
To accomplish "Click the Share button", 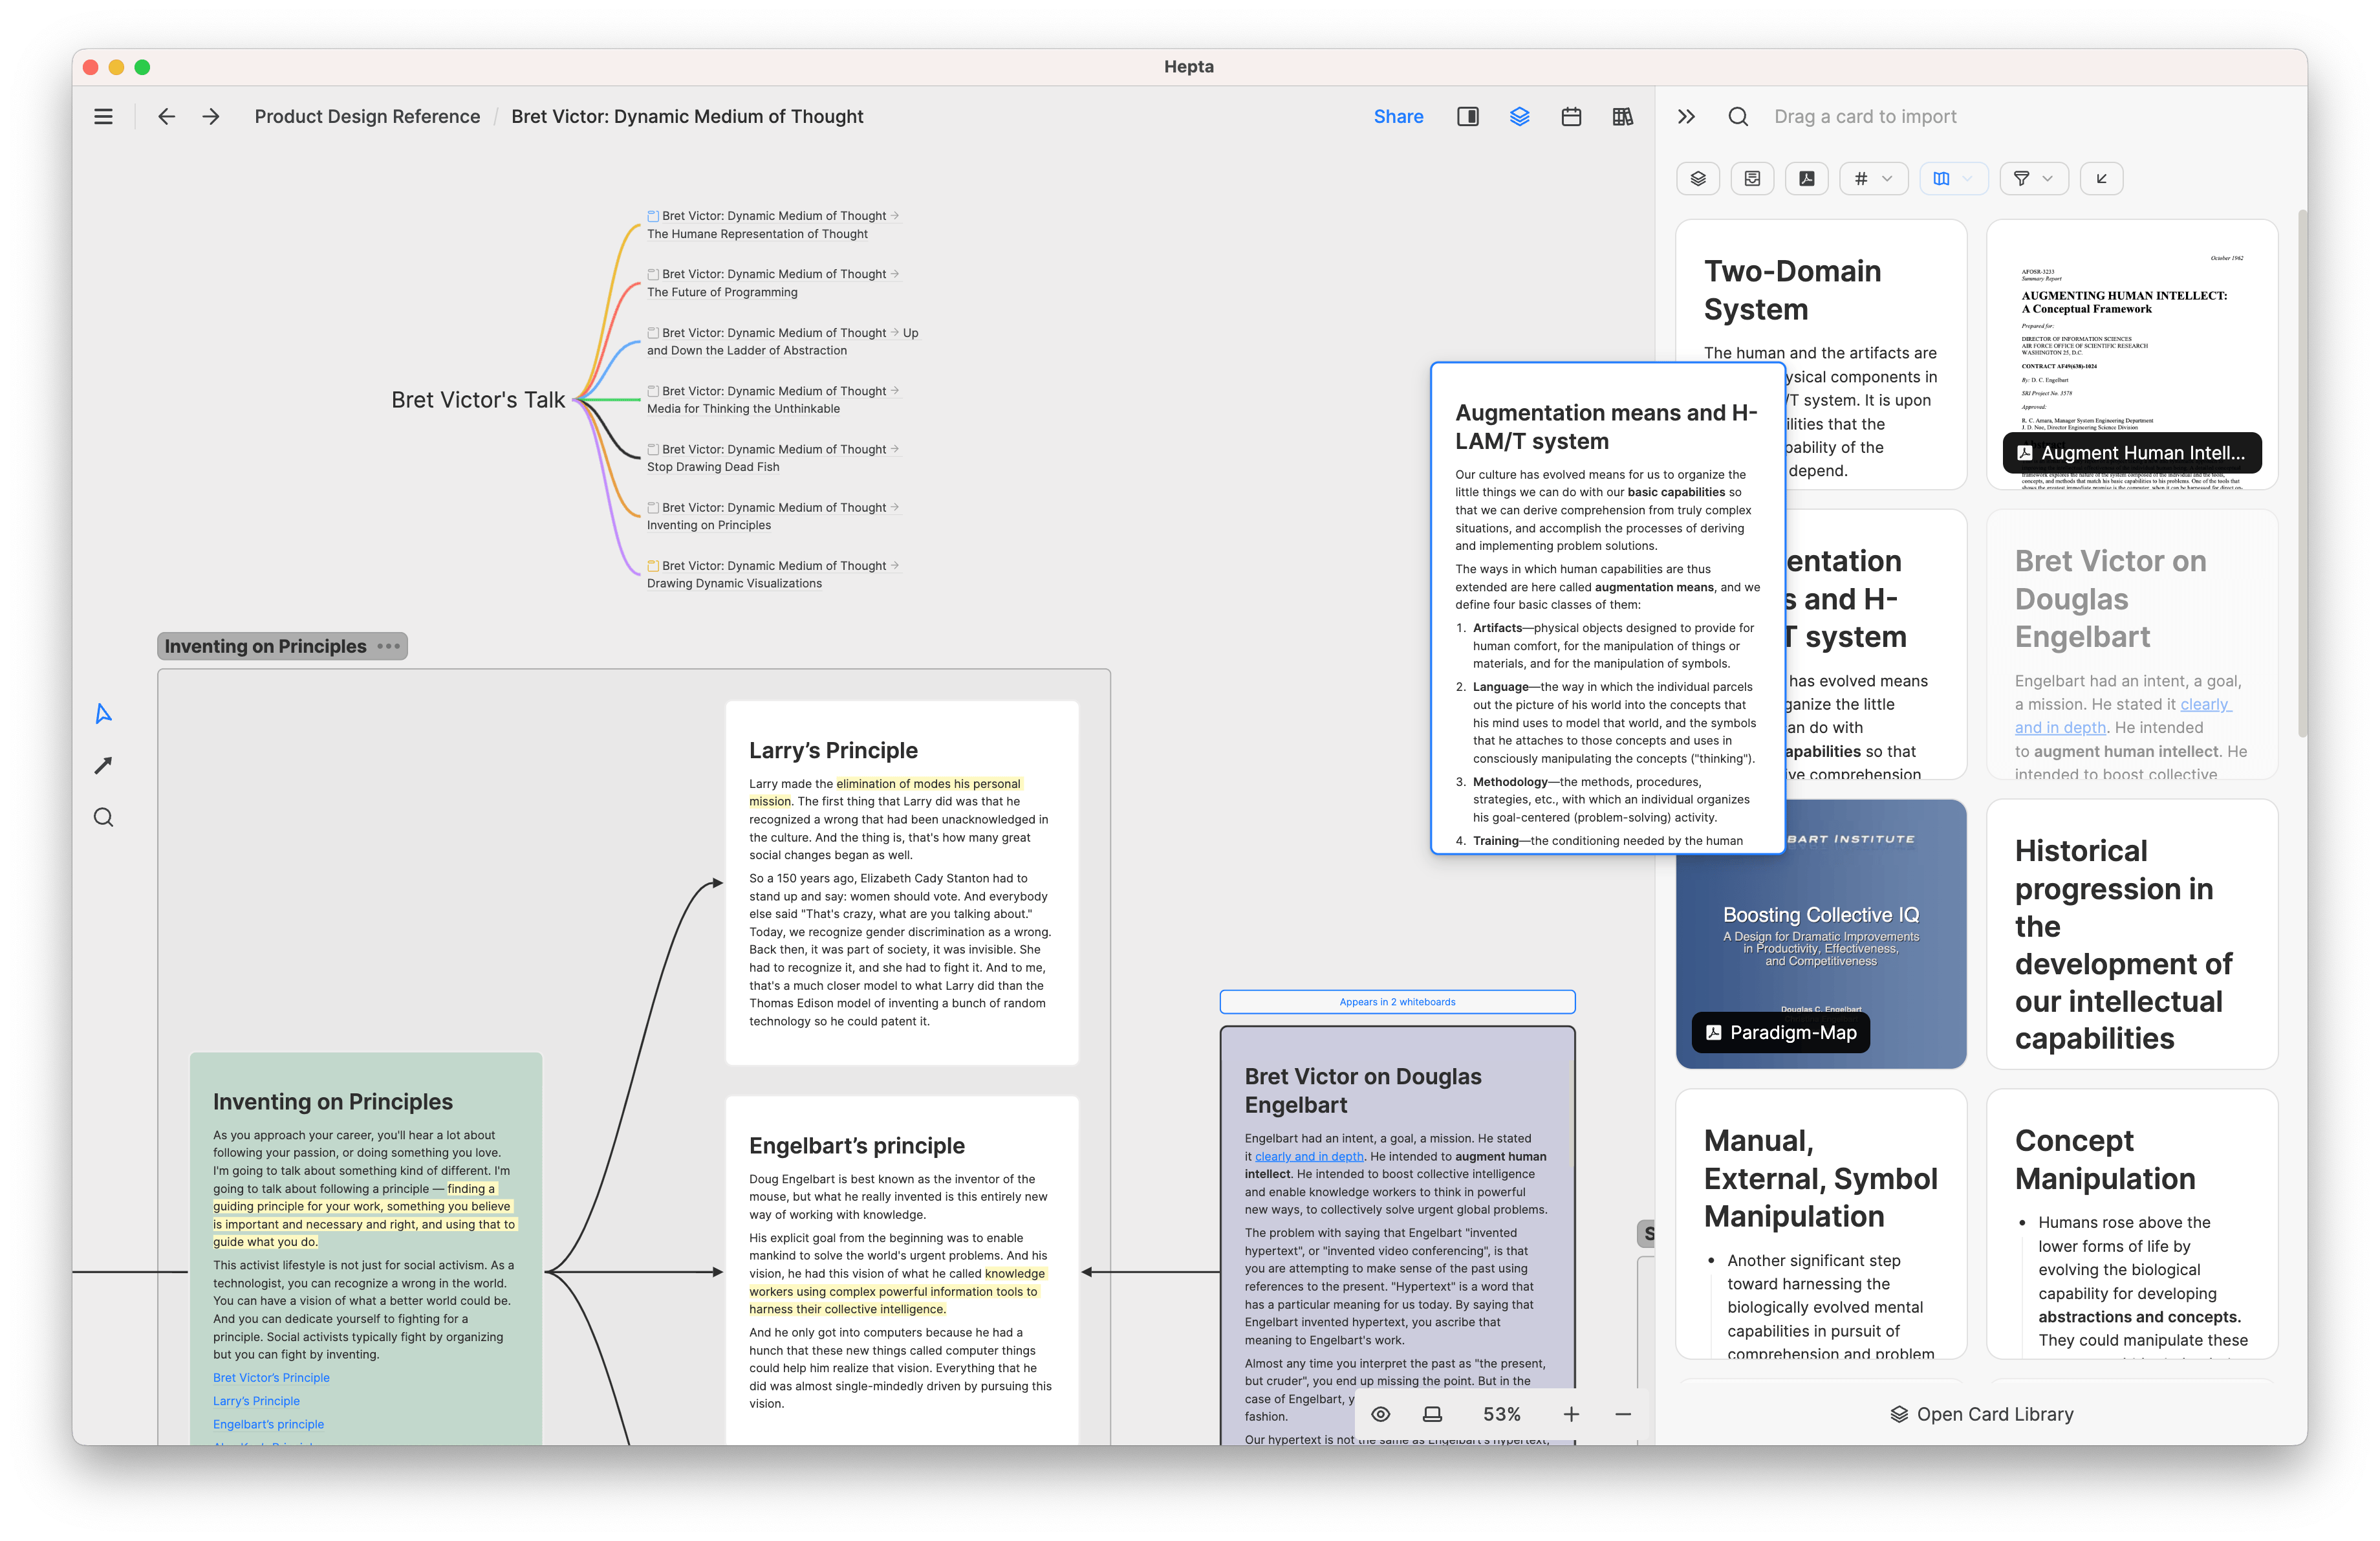I will pyautogui.click(x=1398, y=116).
